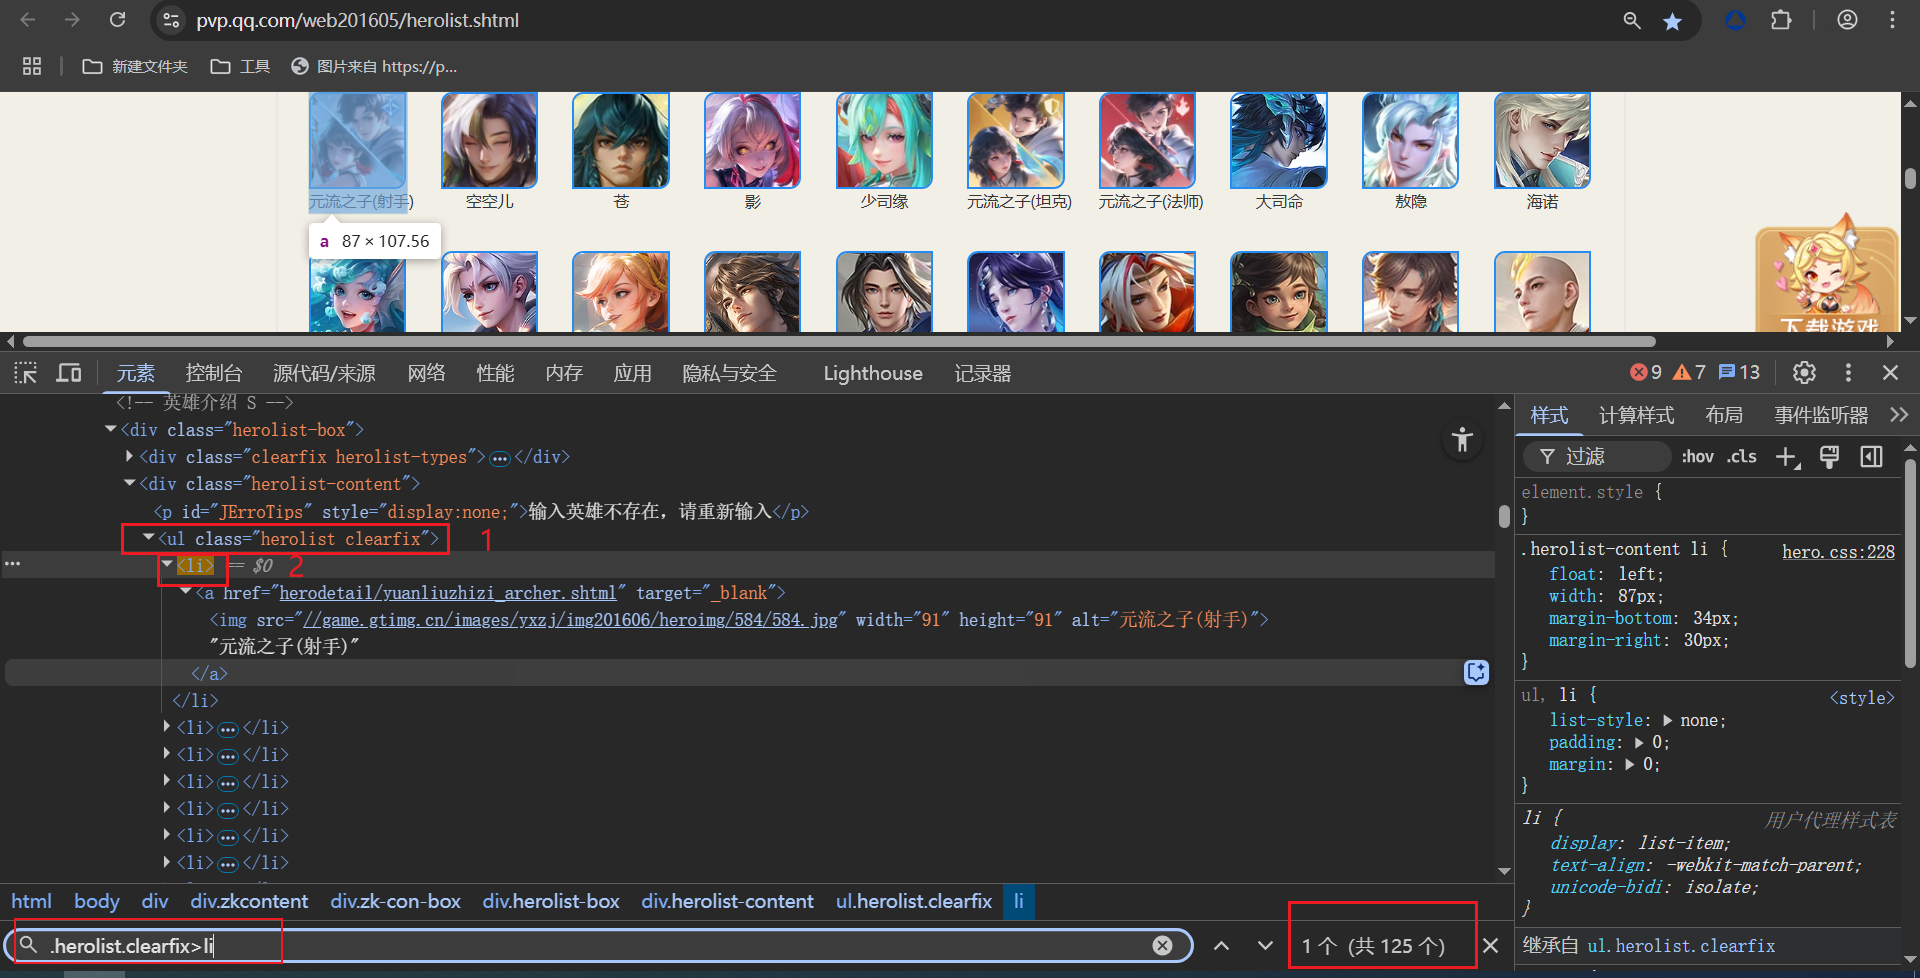1920x978 pixels.
Task: Clear the search field with X icon
Action: (x=1162, y=945)
